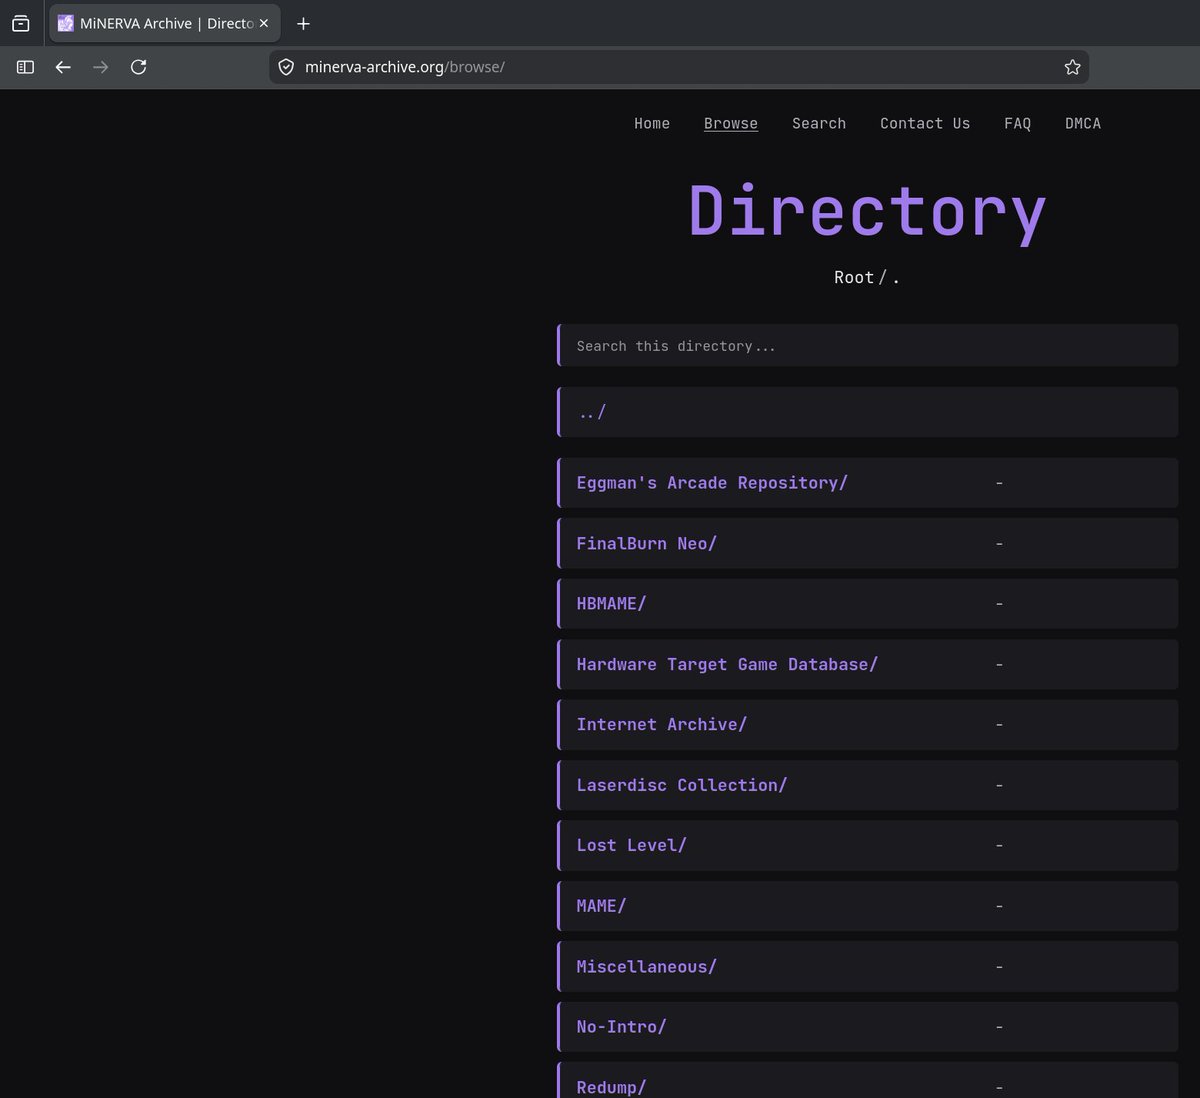Click the MiNERVA tab favicon
1200x1098 pixels.
tap(66, 23)
